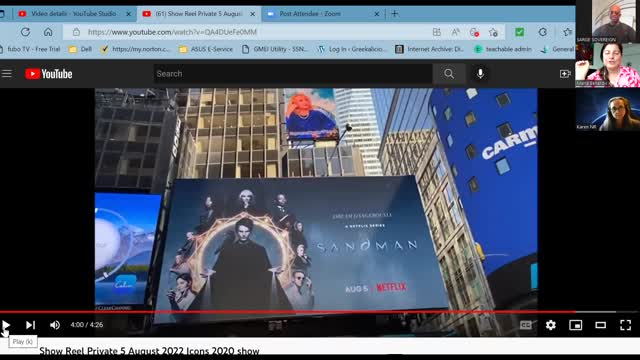Open the apps grid icon in address bar
Screen dimensions: 640x360
[x=437, y=32]
